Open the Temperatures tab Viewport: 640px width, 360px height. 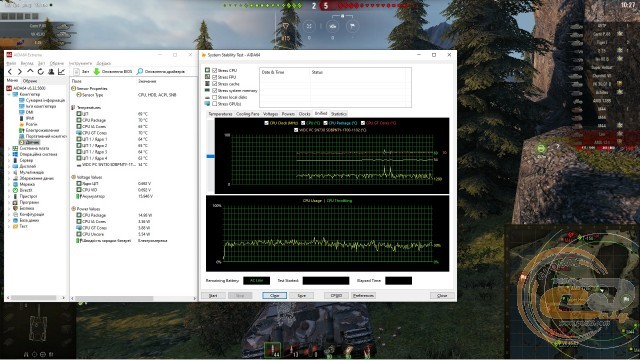coord(220,114)
